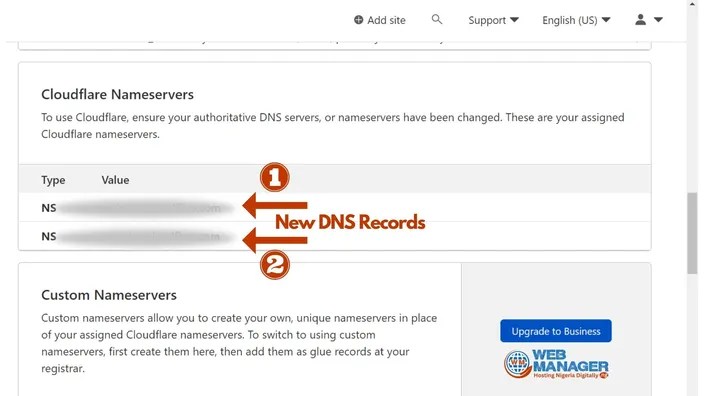Click the Custom Nameservers heading

109,295
